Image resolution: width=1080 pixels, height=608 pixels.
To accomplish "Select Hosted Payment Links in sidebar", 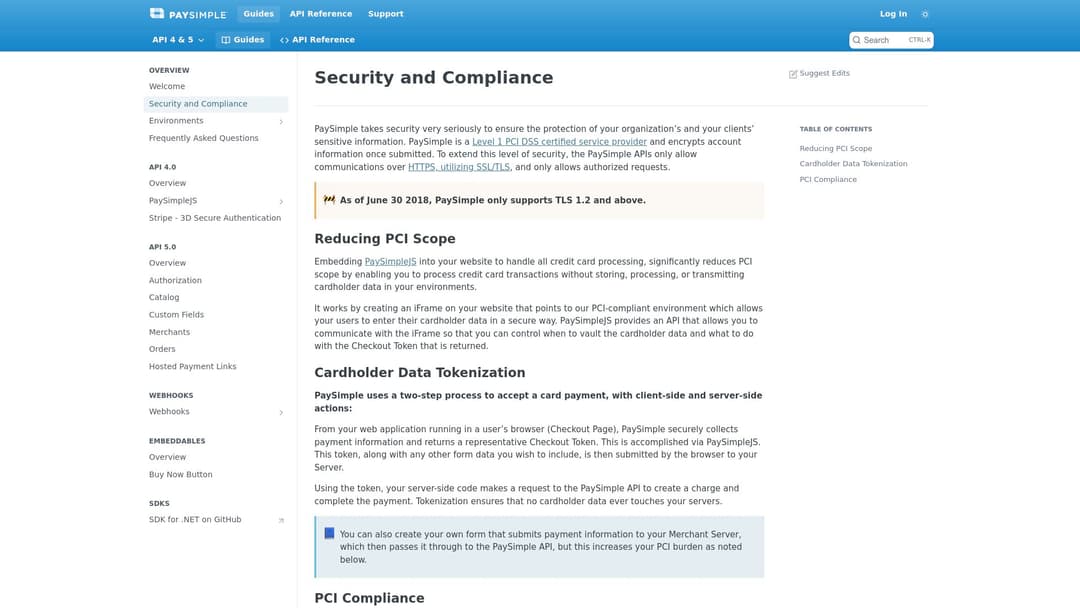I will tap(192, 367).
